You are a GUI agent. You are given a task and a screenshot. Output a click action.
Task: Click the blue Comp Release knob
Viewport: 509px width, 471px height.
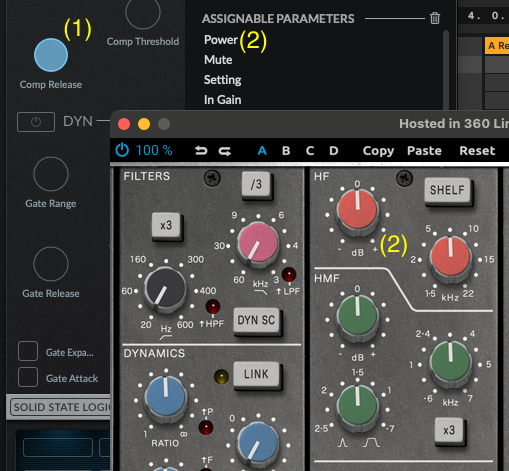[51, 55]
